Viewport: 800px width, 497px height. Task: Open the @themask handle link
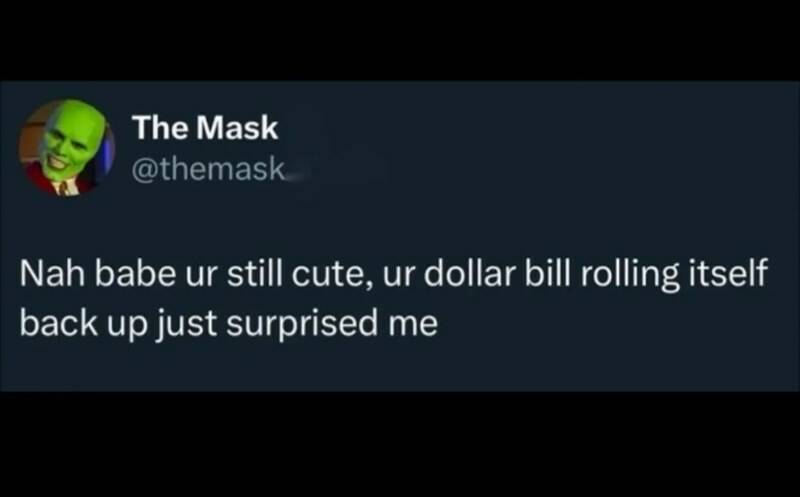tap(208, 168)
